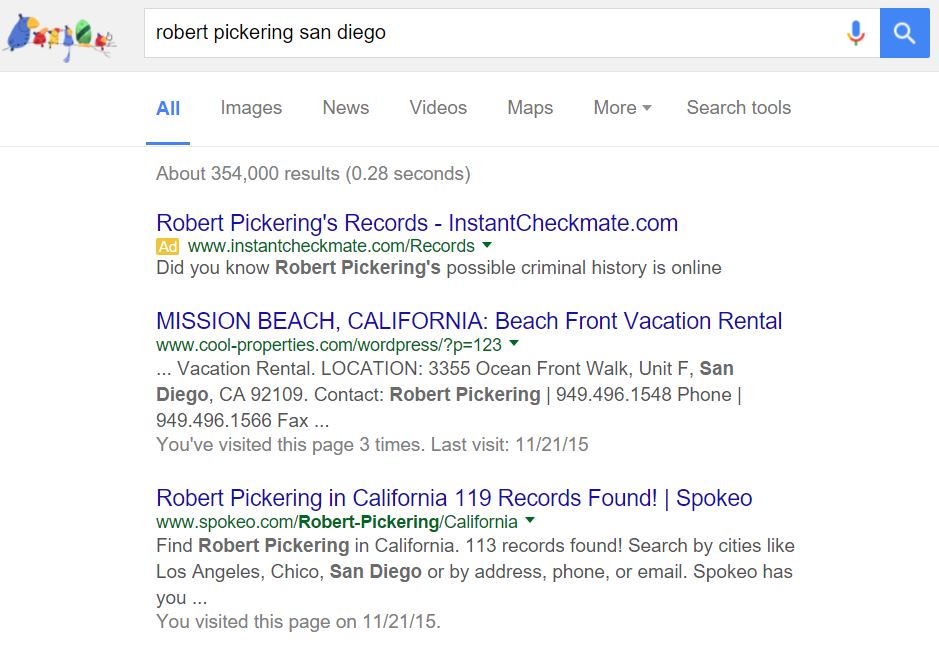
Task: Click the yellow Ad badge
Action: 167,246
